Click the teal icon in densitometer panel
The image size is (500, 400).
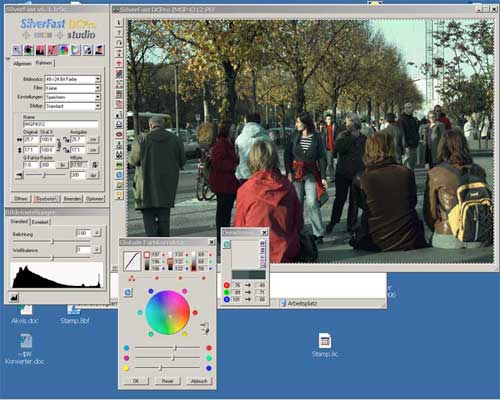[227, 244]
